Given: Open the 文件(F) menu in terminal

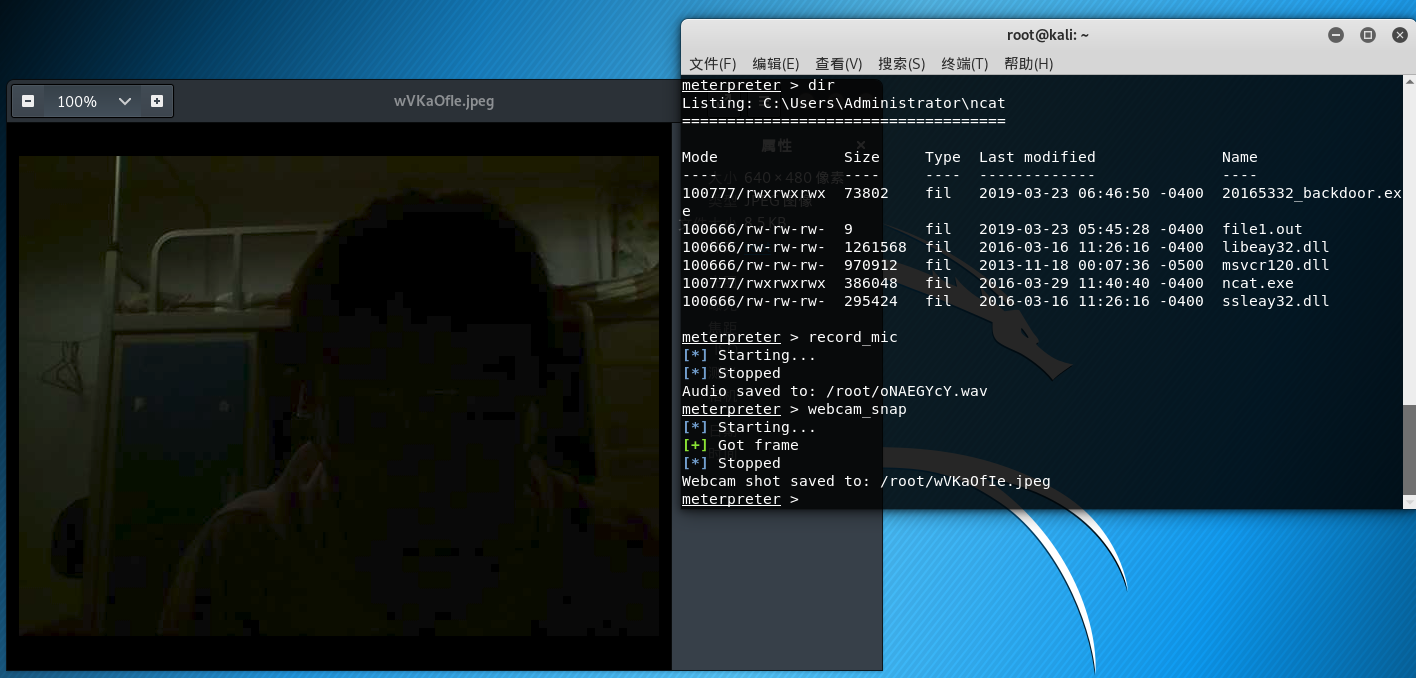Looking at the screenshot, I should coord(713,63).
